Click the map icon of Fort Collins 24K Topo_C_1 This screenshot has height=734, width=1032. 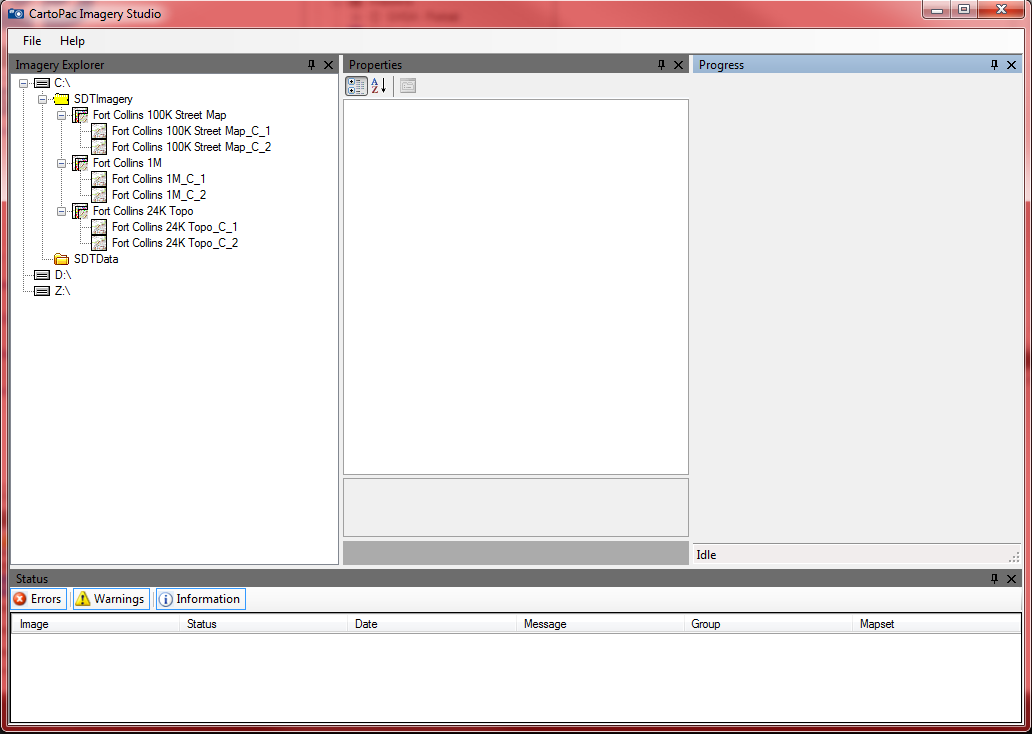click(99, 227)
